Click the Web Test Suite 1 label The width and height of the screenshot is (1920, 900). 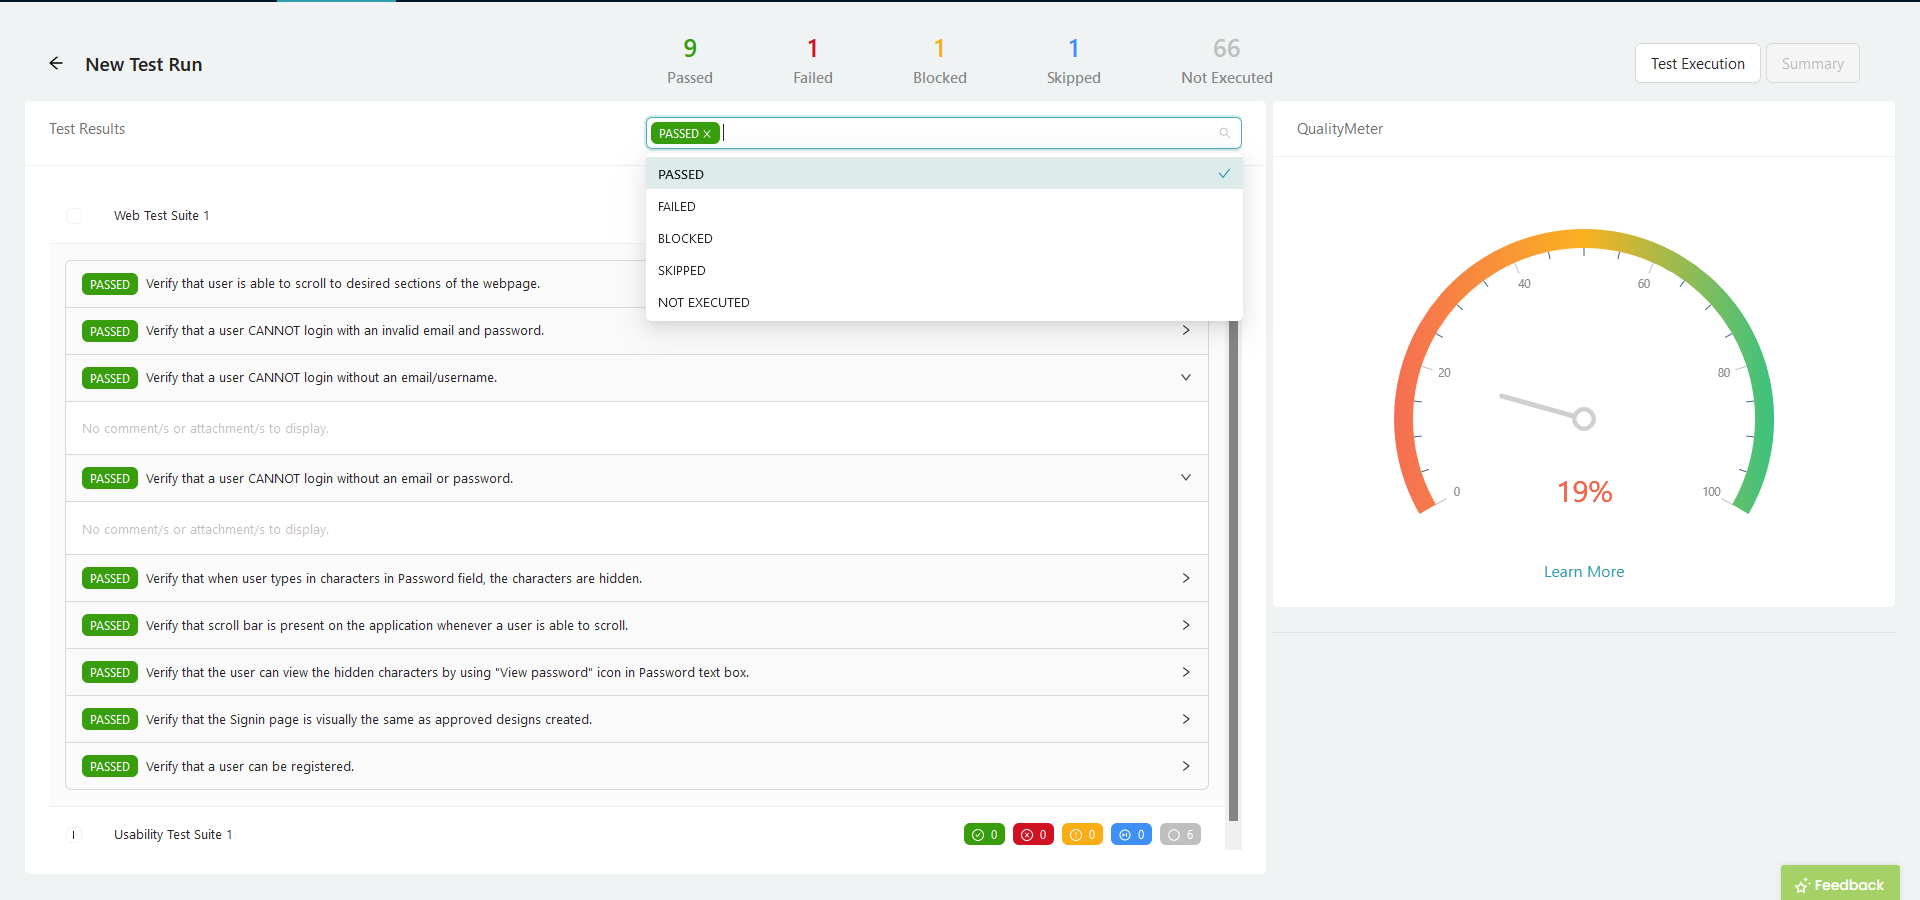[x=162, y=216]
